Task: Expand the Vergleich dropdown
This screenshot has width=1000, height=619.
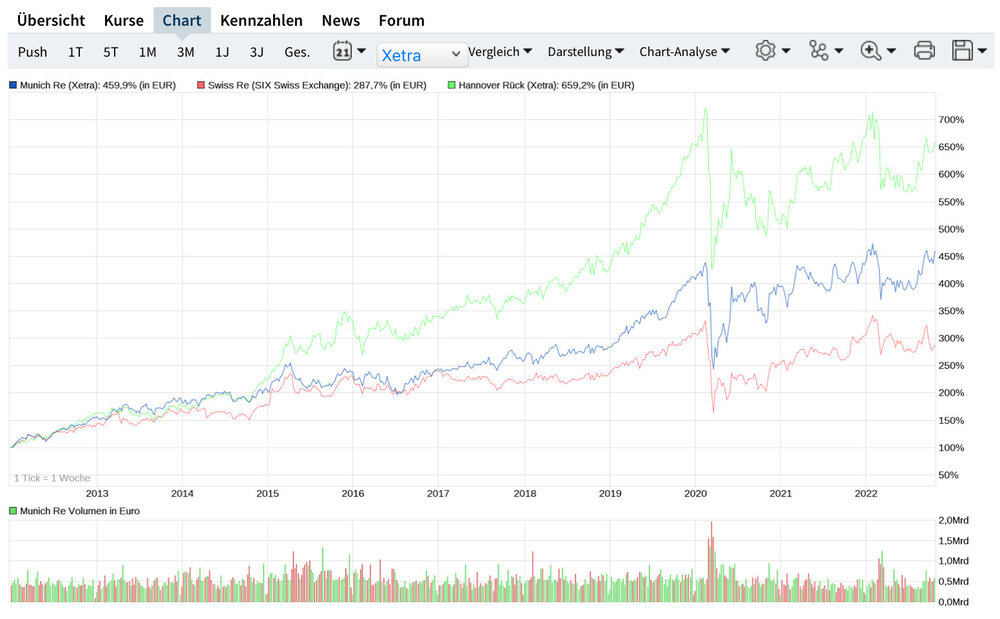Action: tap(500, 51)
